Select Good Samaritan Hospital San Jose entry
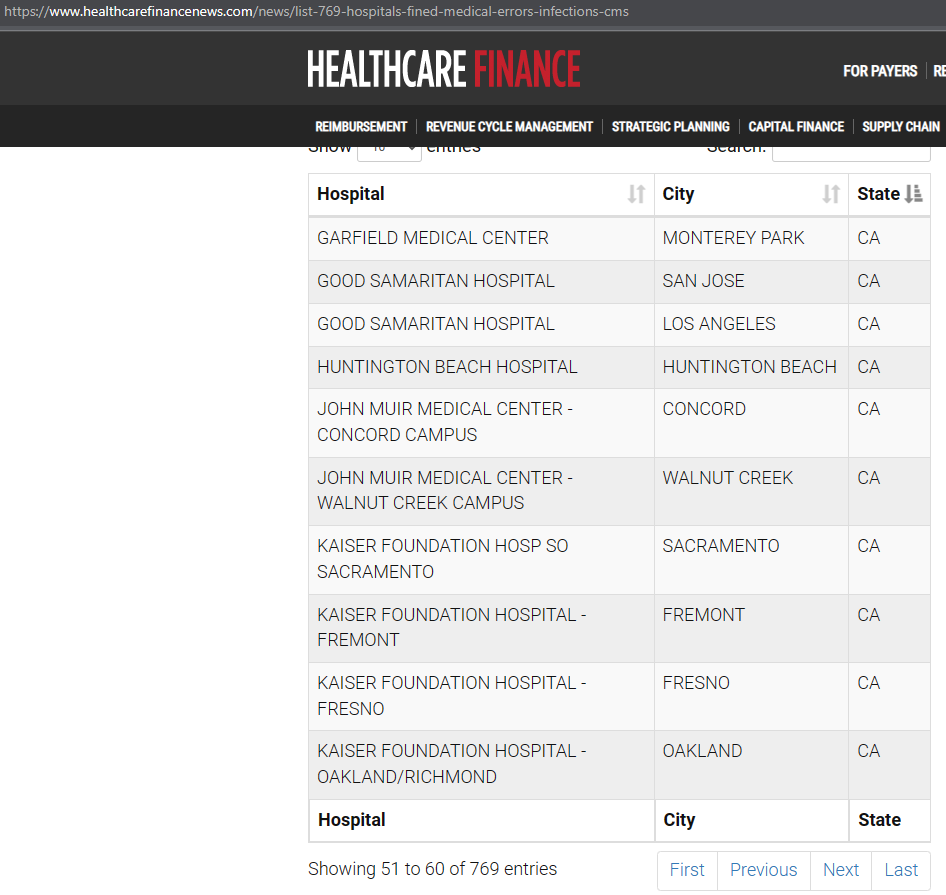The height and width of the screenshot is (895, 946). (x=436, y=281)
